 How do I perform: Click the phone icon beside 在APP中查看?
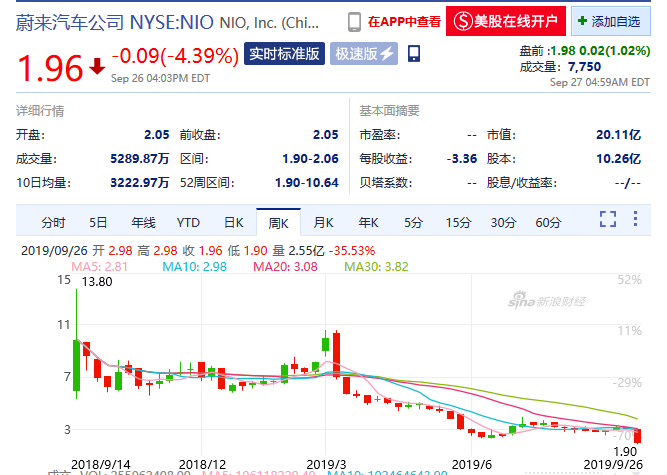(x=354, y=22)
